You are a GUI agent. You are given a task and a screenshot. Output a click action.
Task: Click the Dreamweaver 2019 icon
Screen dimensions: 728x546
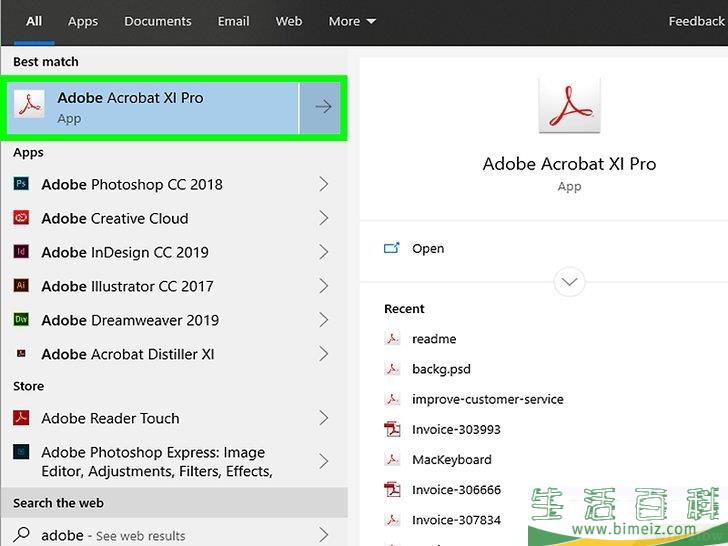21,319
